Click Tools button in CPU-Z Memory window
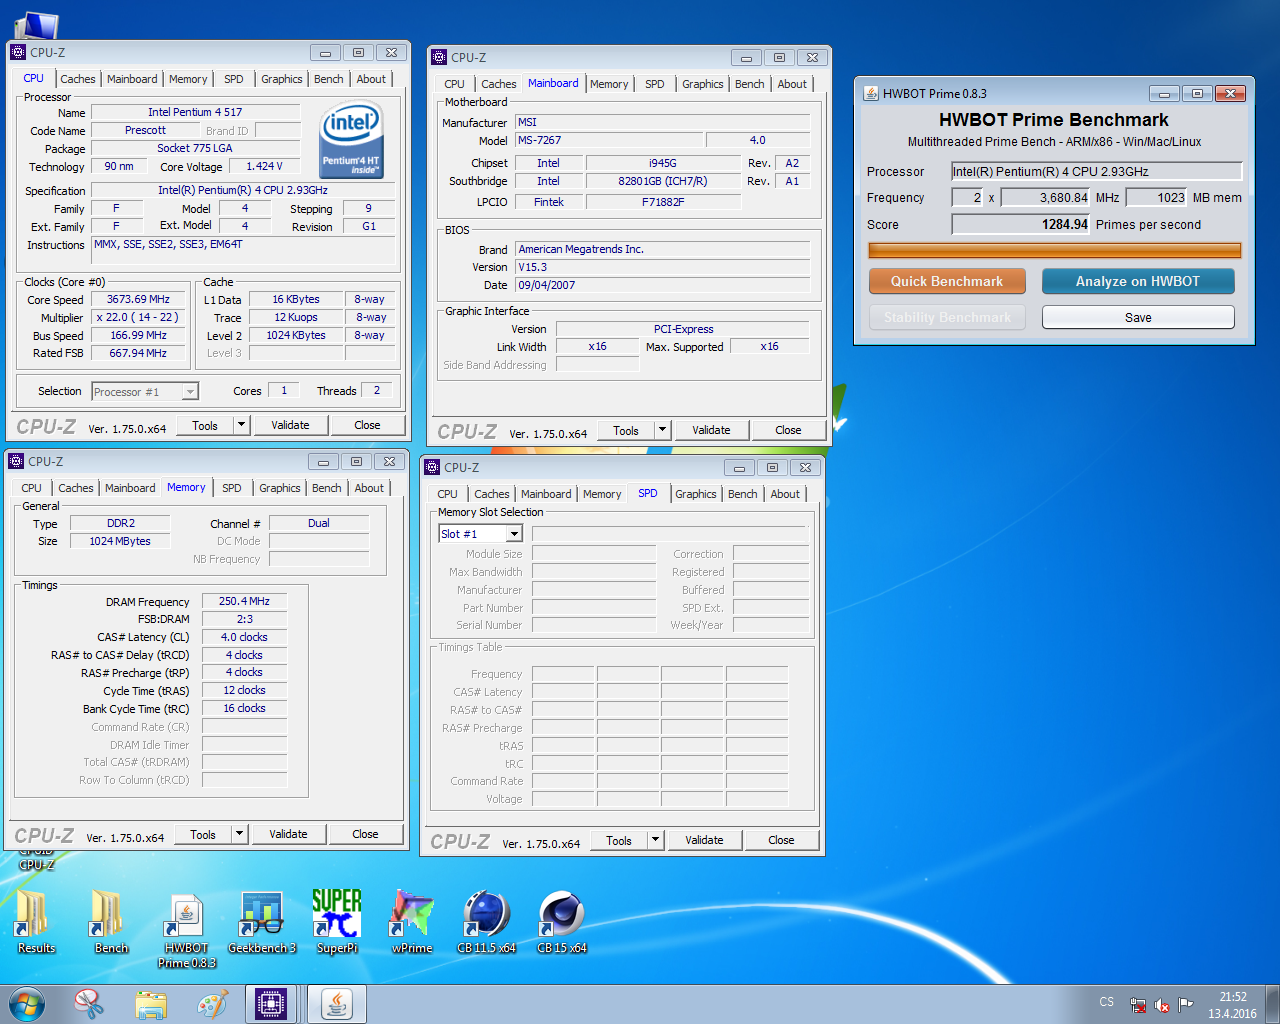Screen dimensions: 1280x1024 tap(203, 834)
